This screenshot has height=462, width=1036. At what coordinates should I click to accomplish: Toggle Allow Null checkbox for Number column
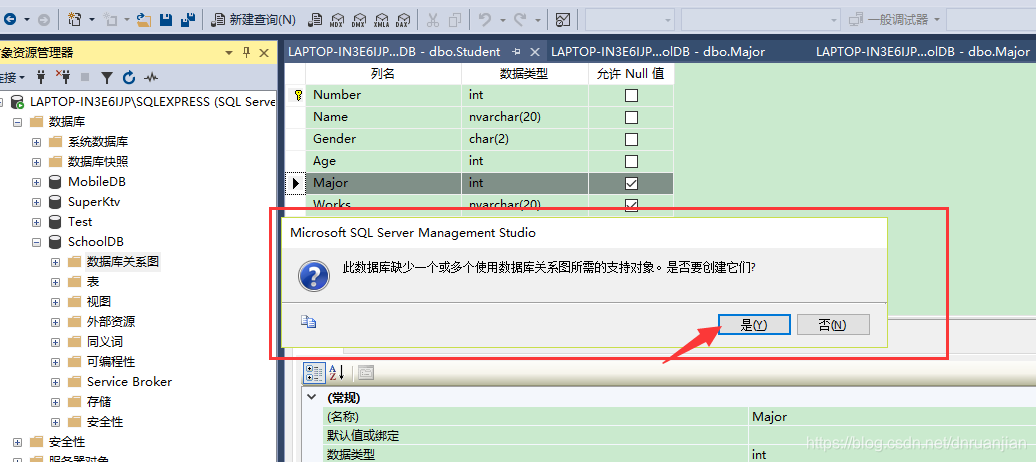[x=631, y=95]
